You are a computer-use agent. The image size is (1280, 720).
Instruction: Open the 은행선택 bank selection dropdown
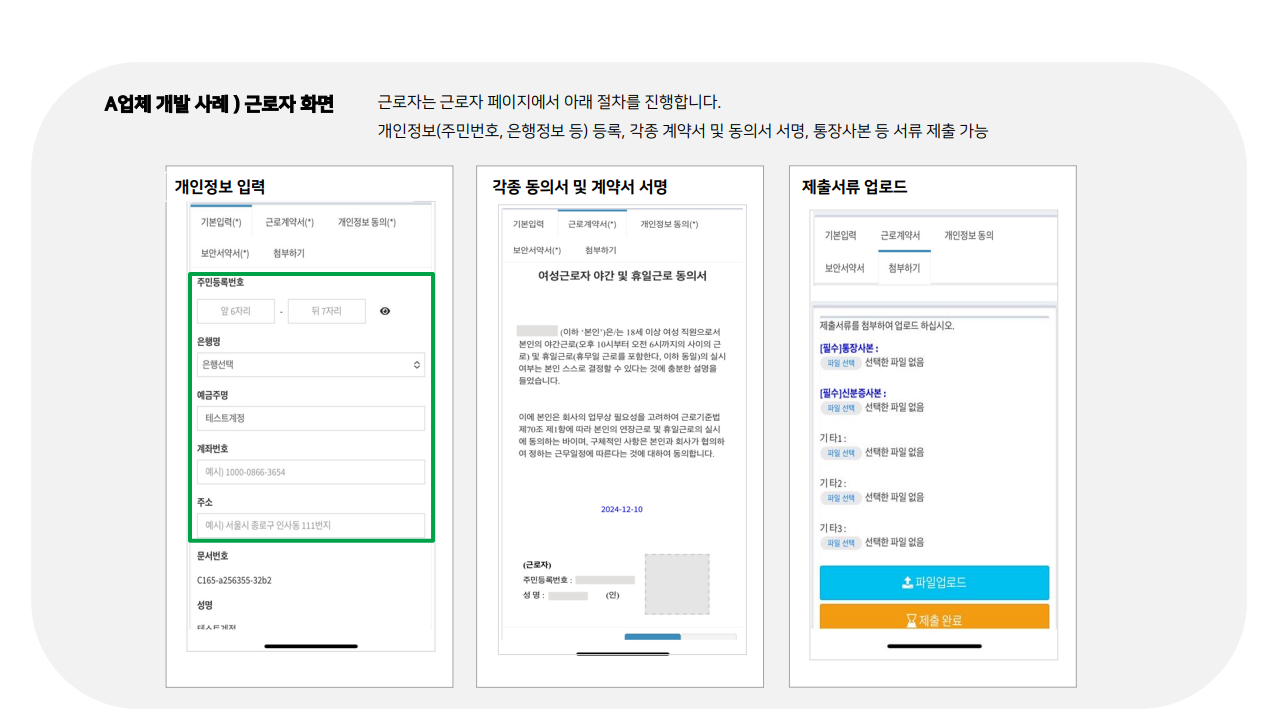tap(311, 366)
